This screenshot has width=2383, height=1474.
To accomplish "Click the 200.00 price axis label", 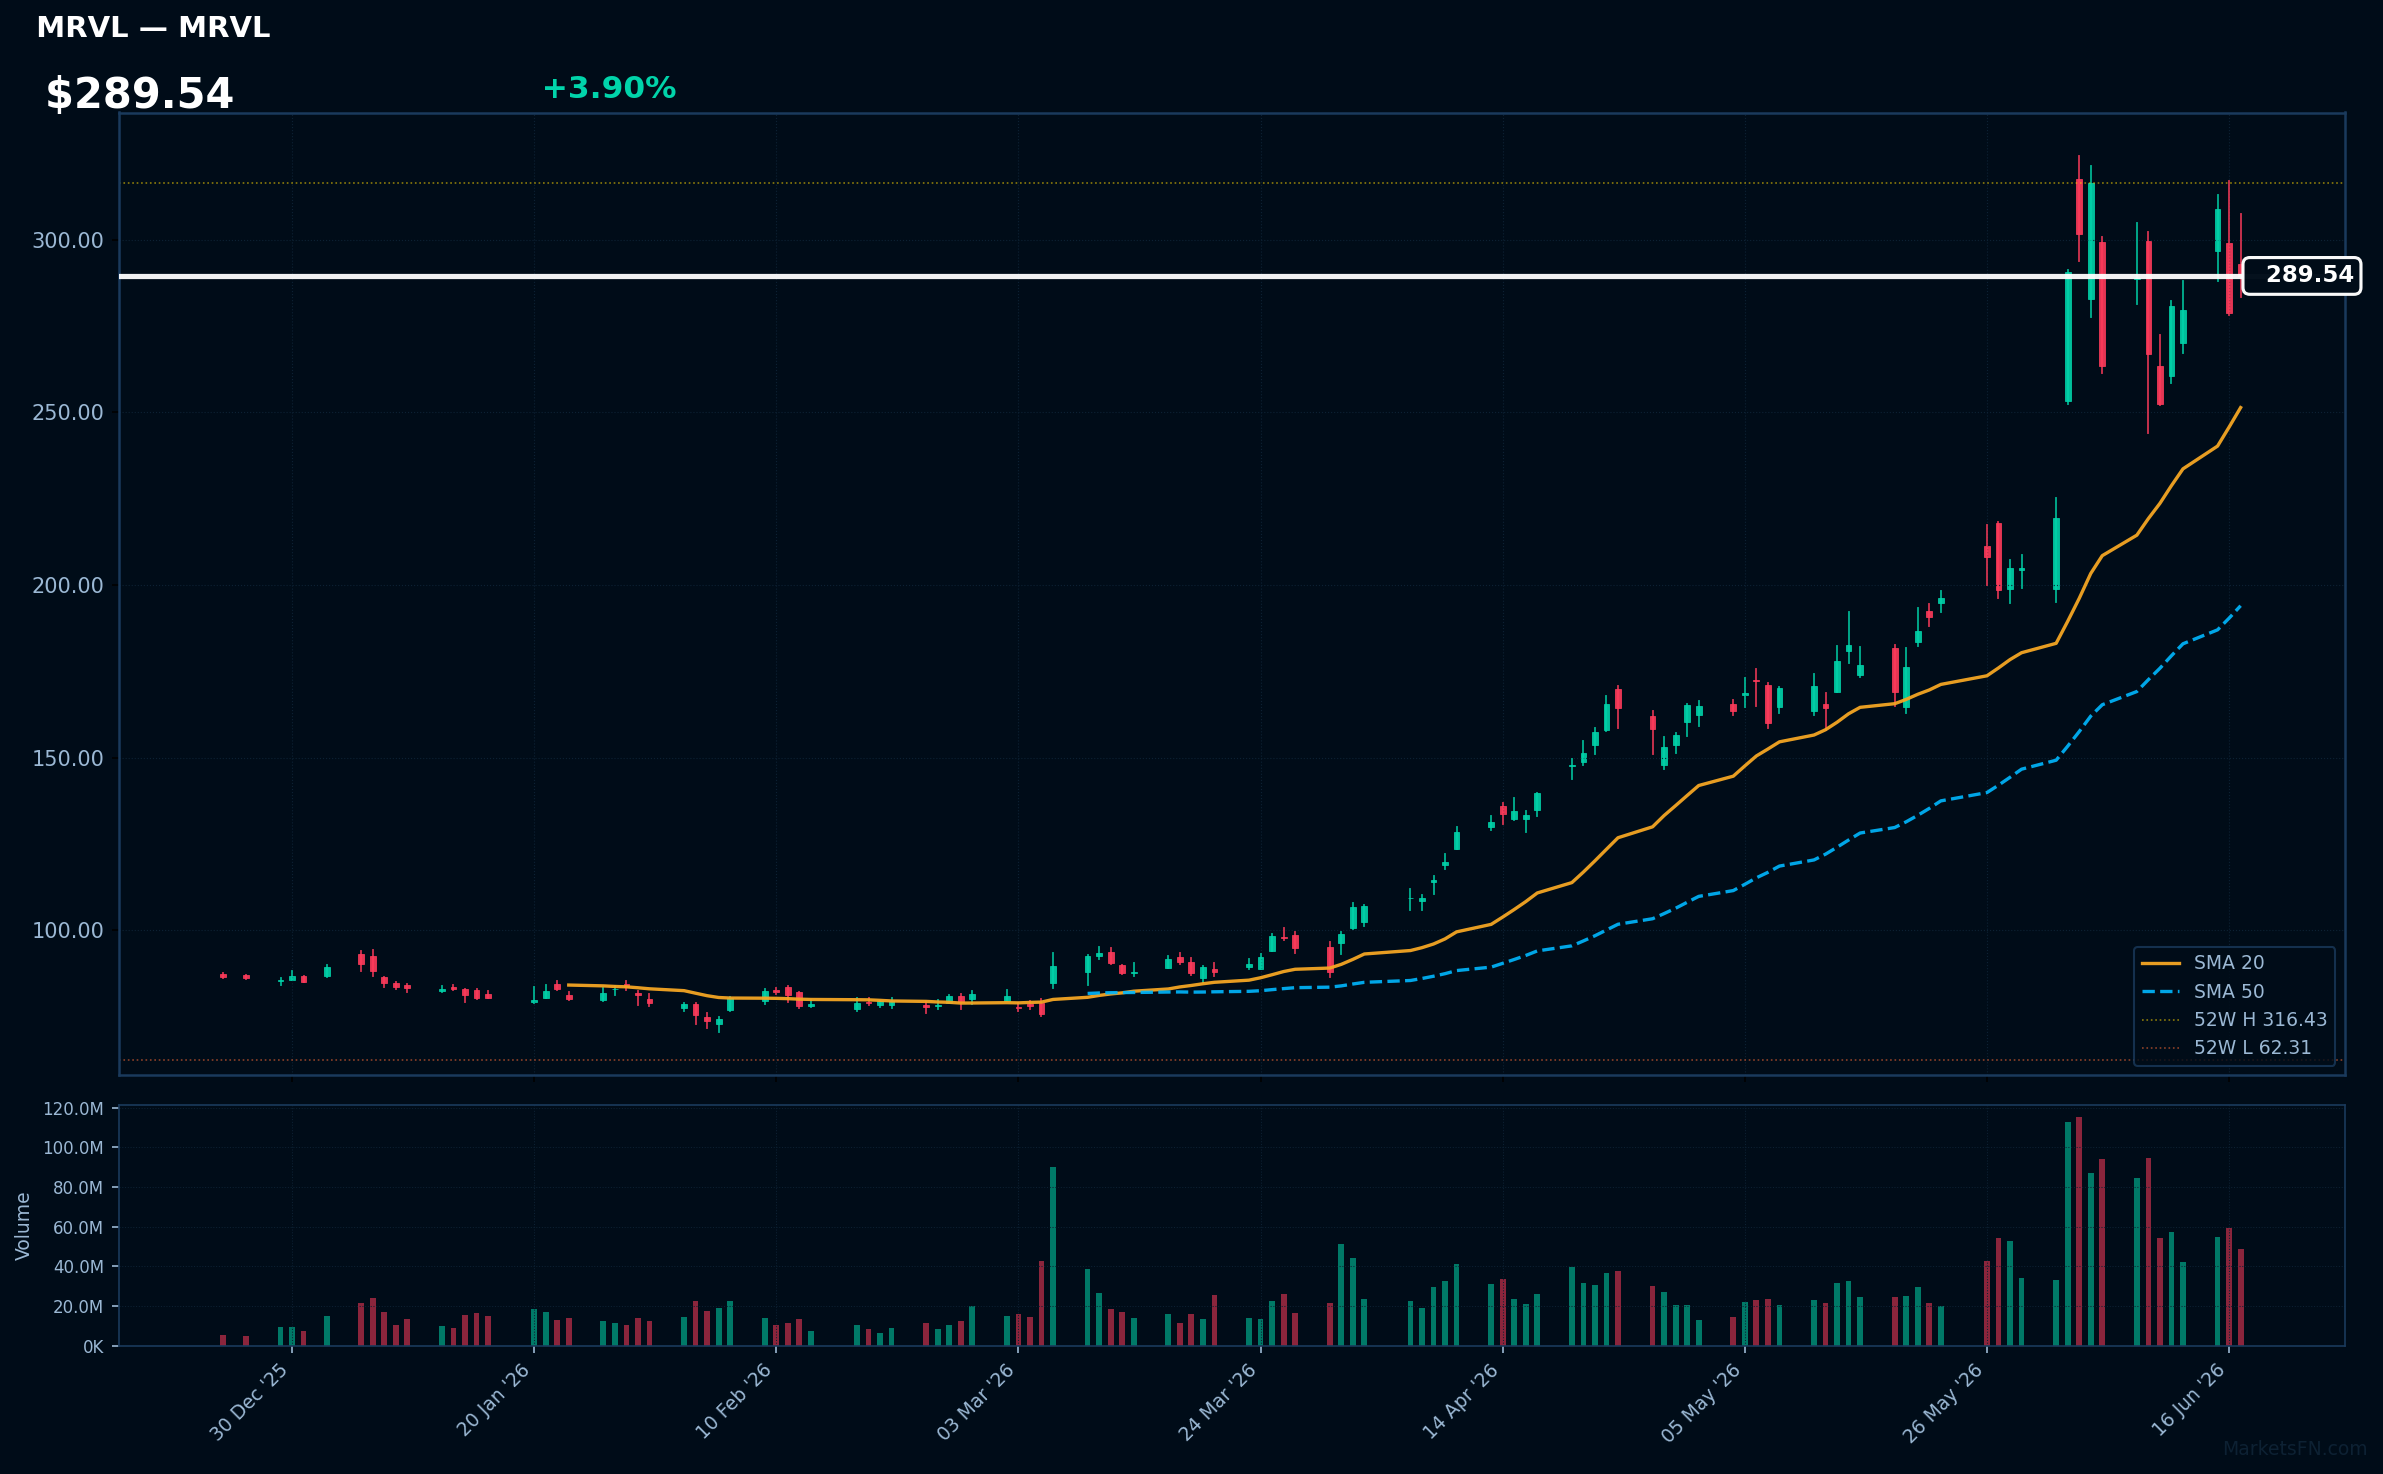I will pyautogui.click(x=68, y=586).
